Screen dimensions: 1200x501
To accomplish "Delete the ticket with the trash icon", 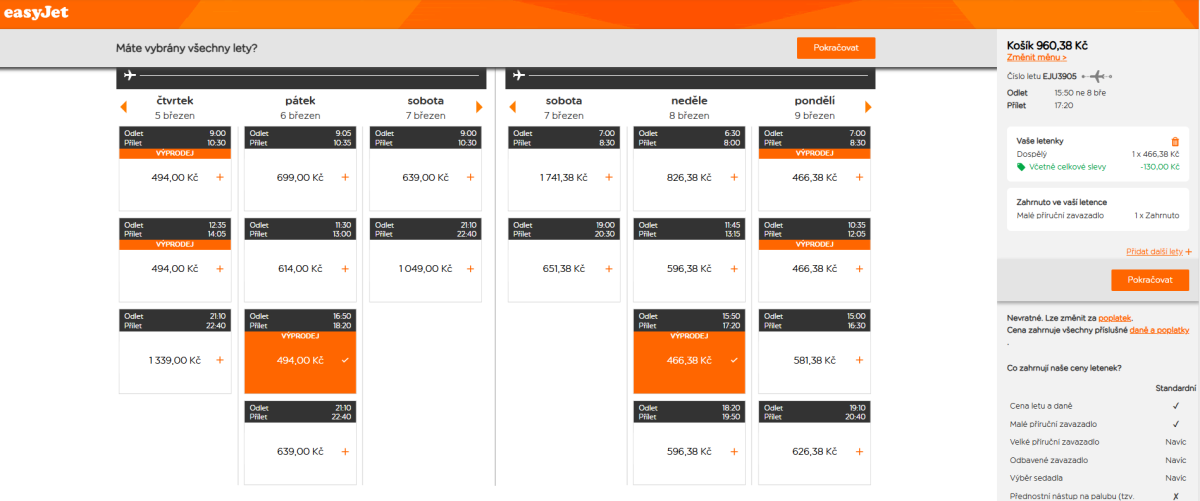I will pyautogui.click(x=1174, y=142).
